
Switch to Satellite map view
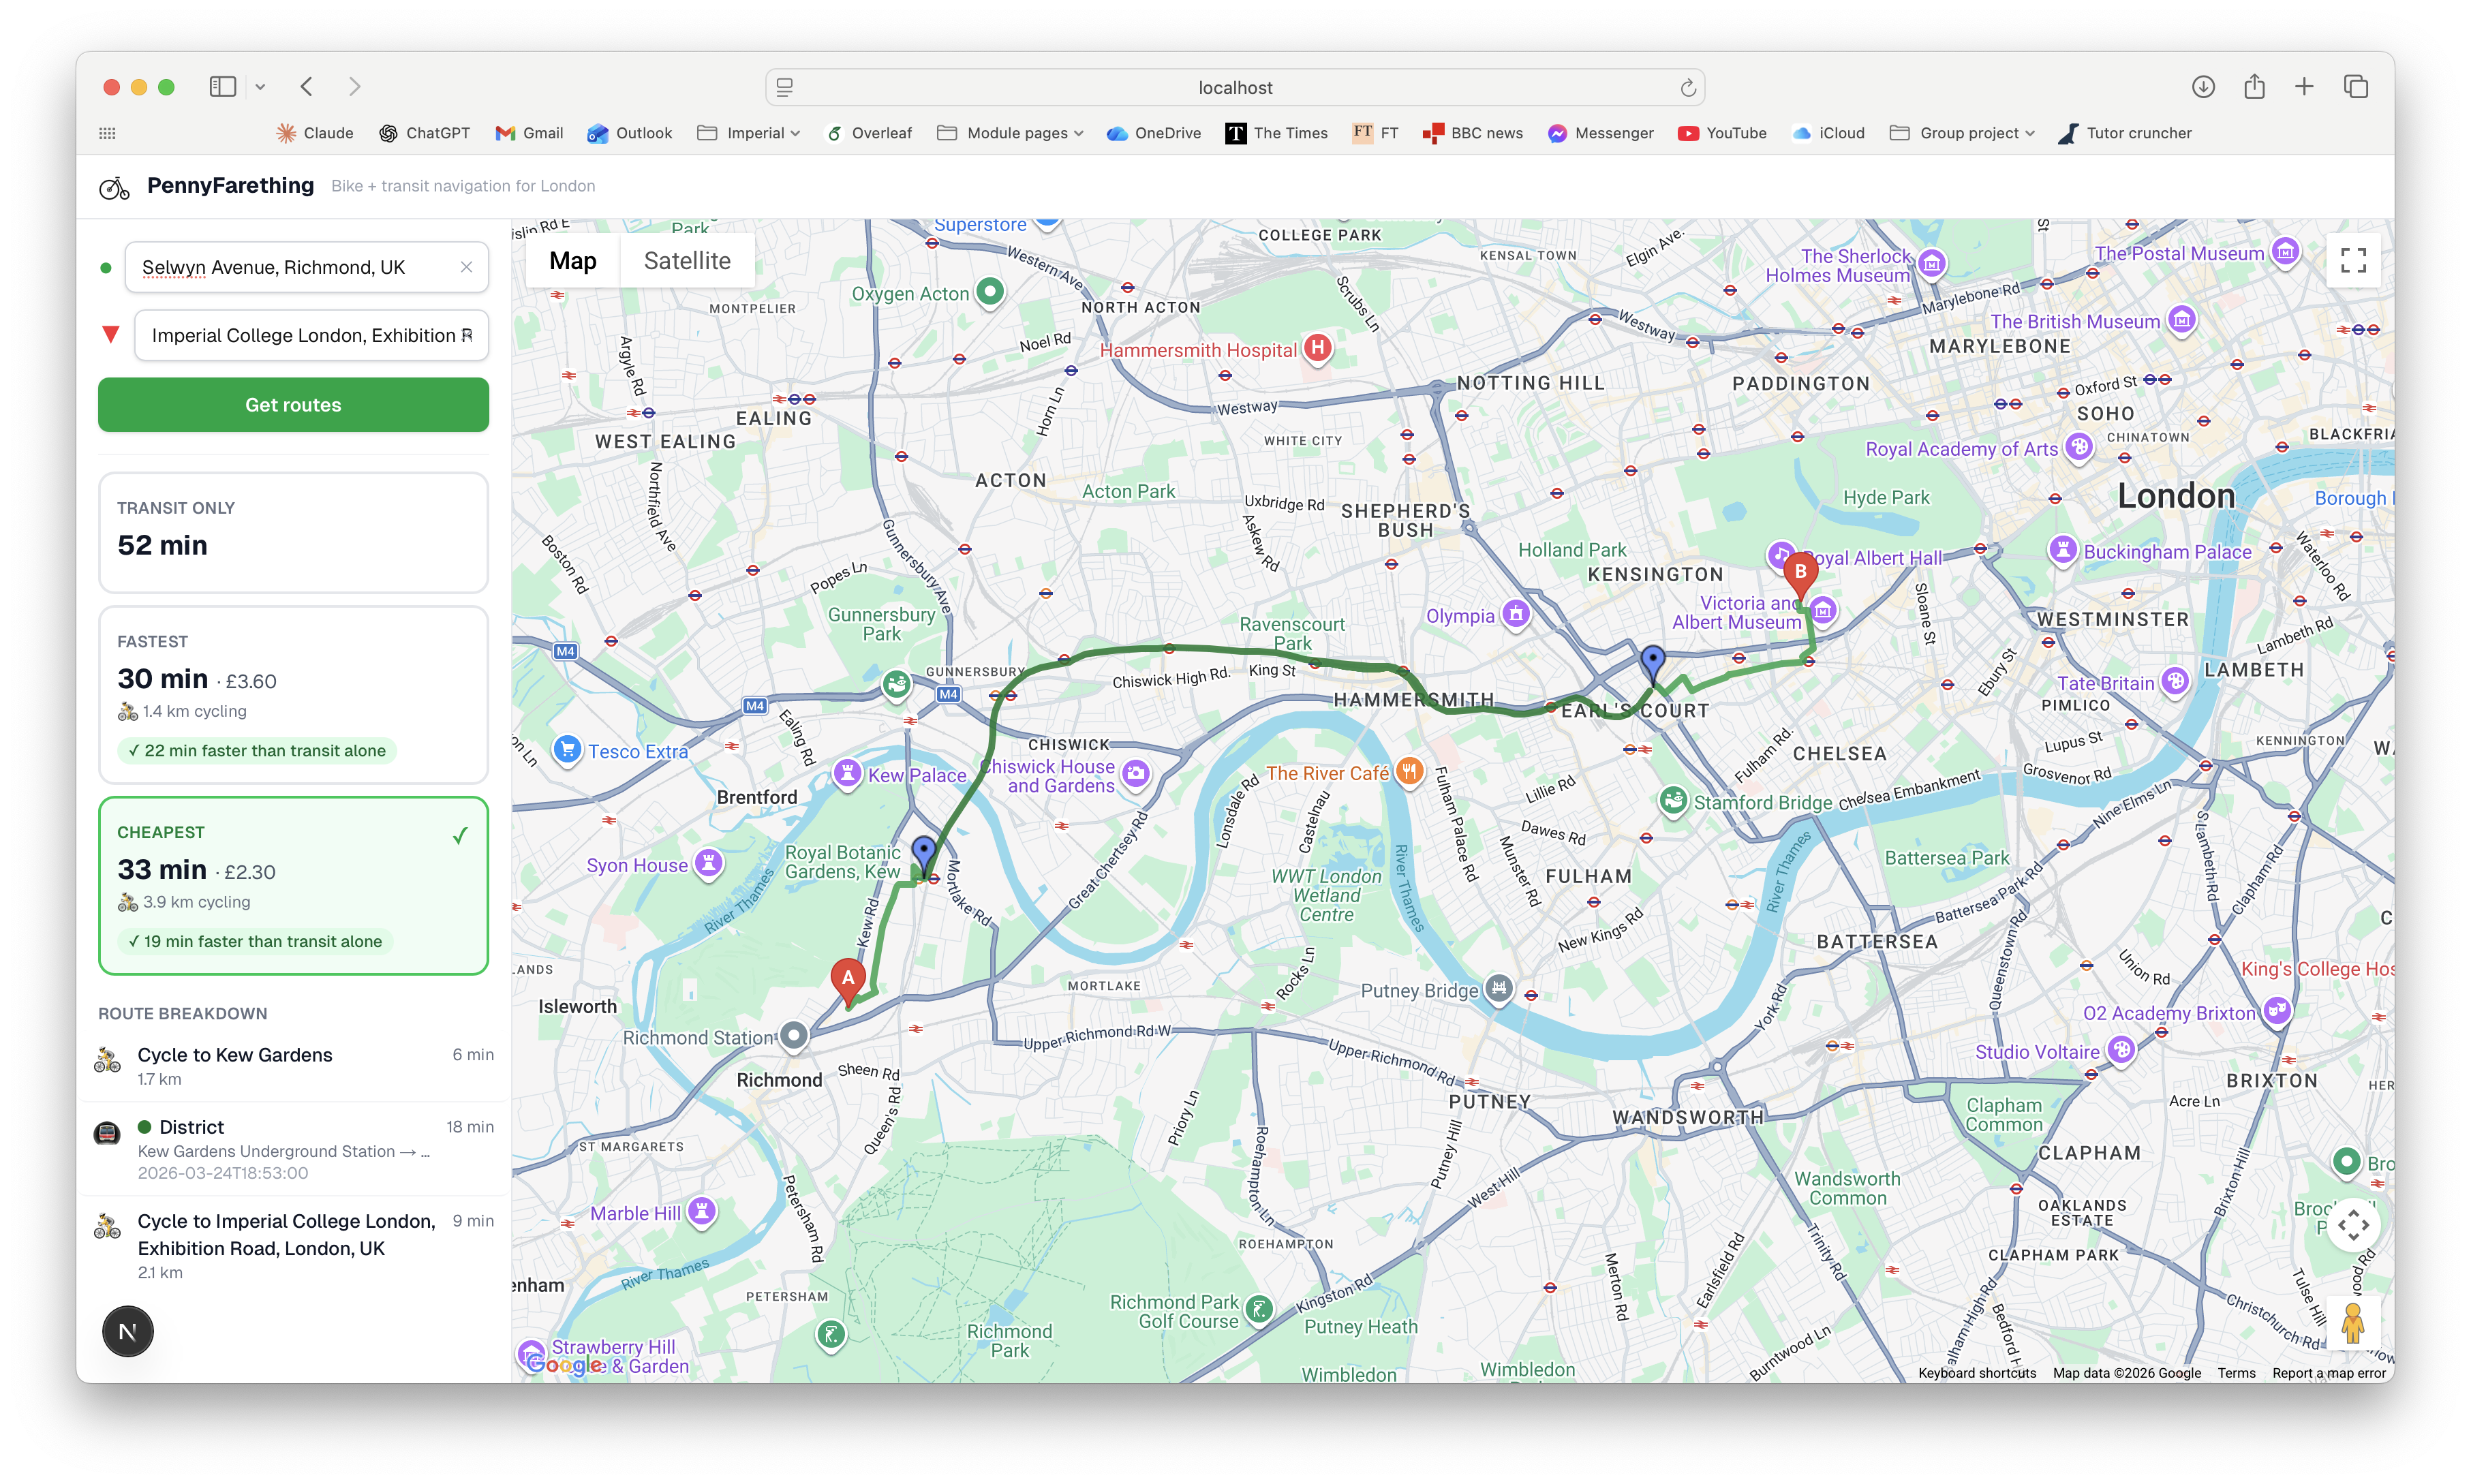pyautogui.click(x=687, y=261)
